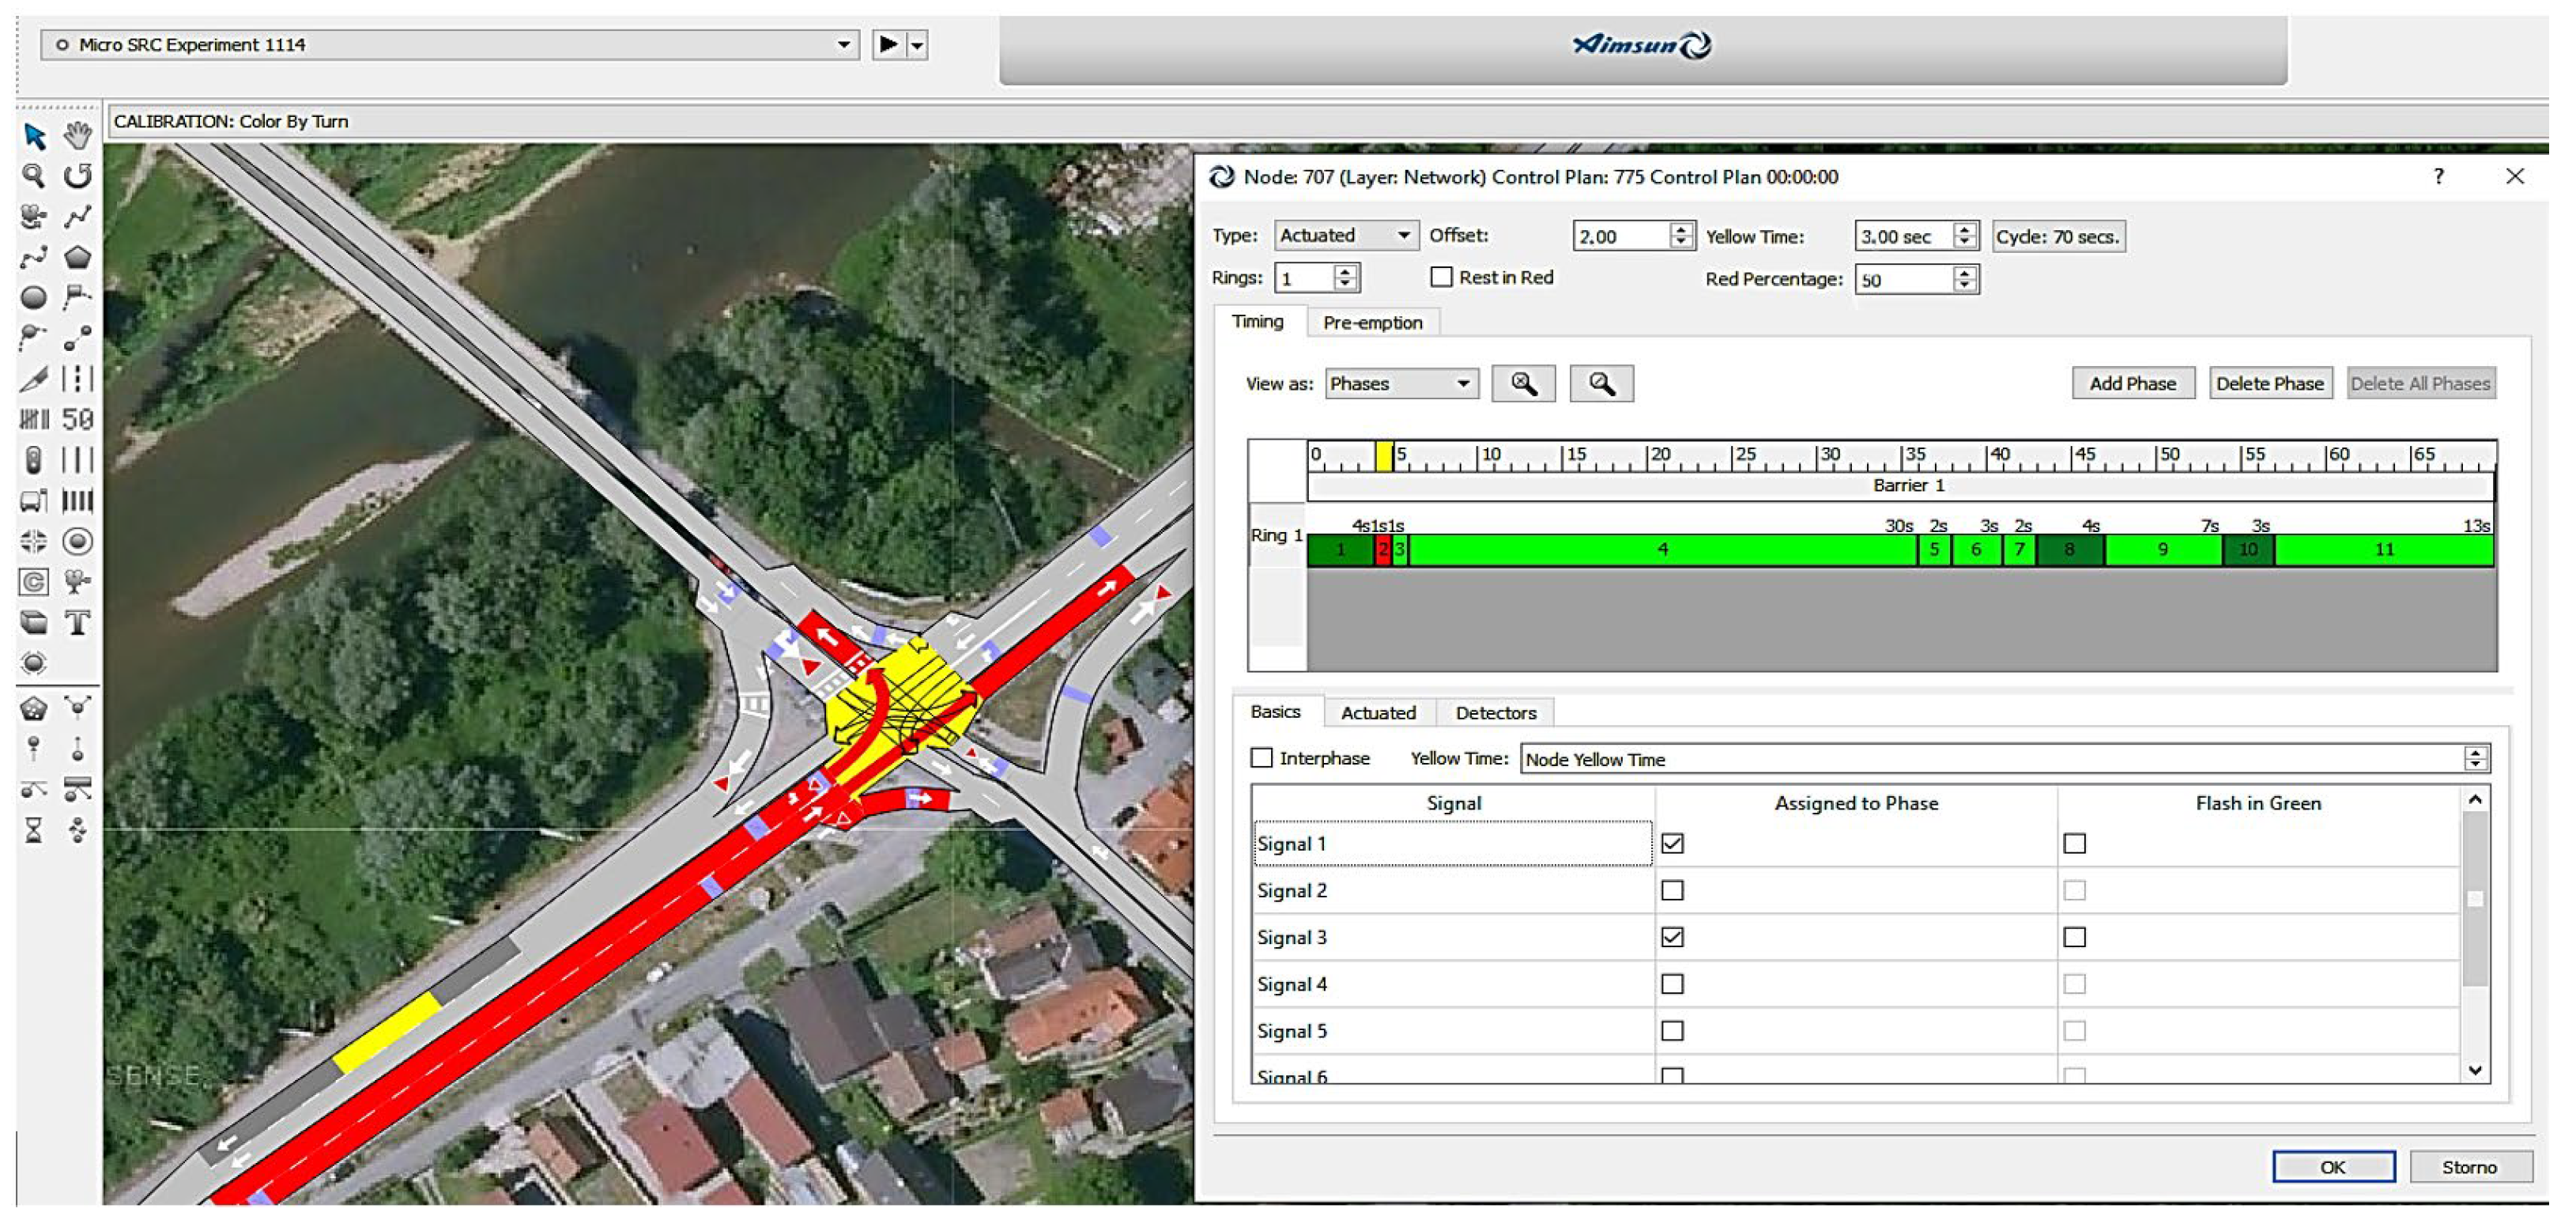Switch to the Pre-emption tab
2576x1231 pixels.
[1372, 323]
